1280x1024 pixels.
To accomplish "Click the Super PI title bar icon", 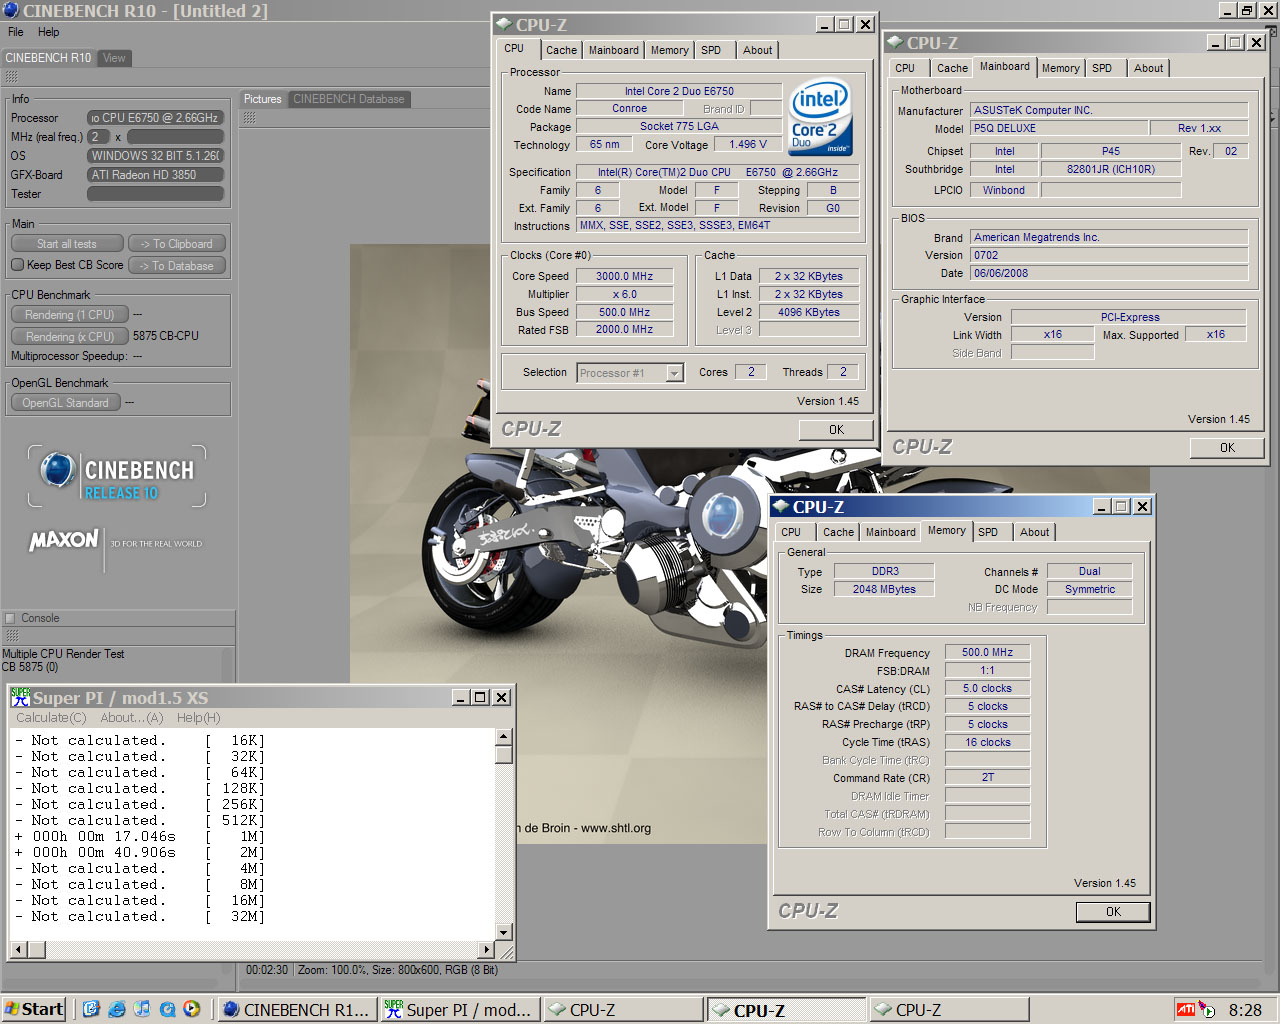I will point(20,697).
